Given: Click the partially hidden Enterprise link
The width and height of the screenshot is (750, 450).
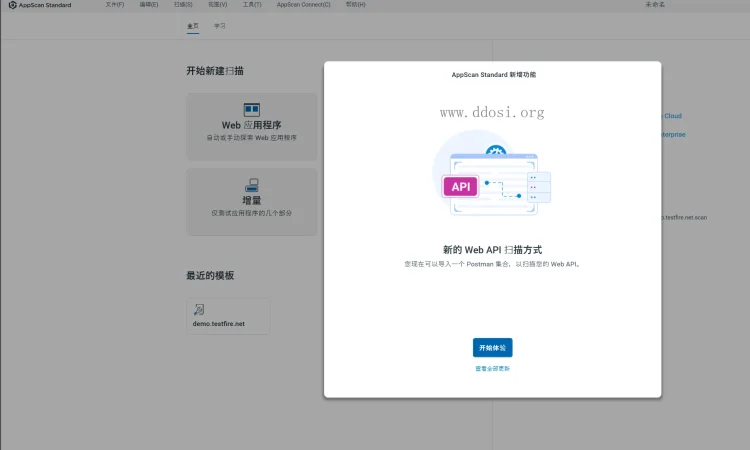Looking at the screenshot, I should pyautogui.click(x=673, y=135).
